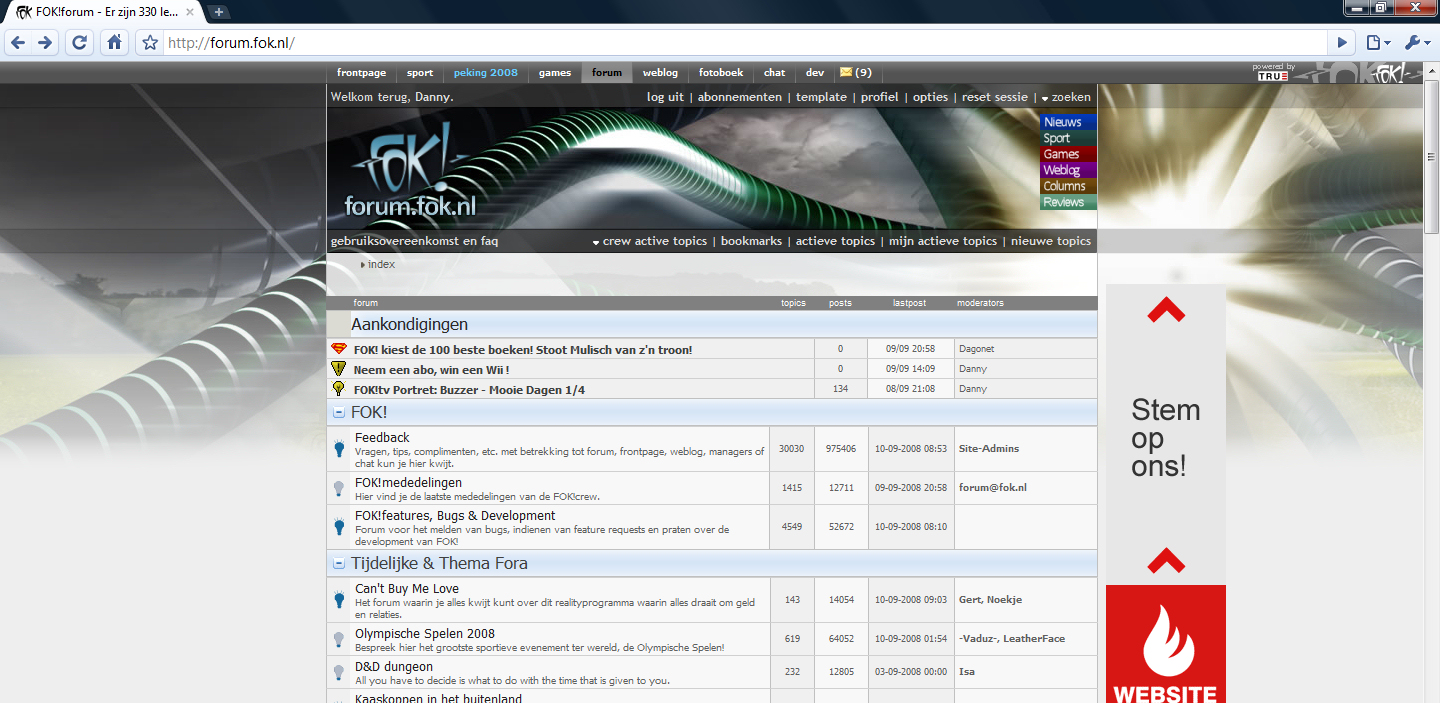Open the profiel link
Image resolution: width=1440 pixels, height=703 pixels.
coord(880,97)
